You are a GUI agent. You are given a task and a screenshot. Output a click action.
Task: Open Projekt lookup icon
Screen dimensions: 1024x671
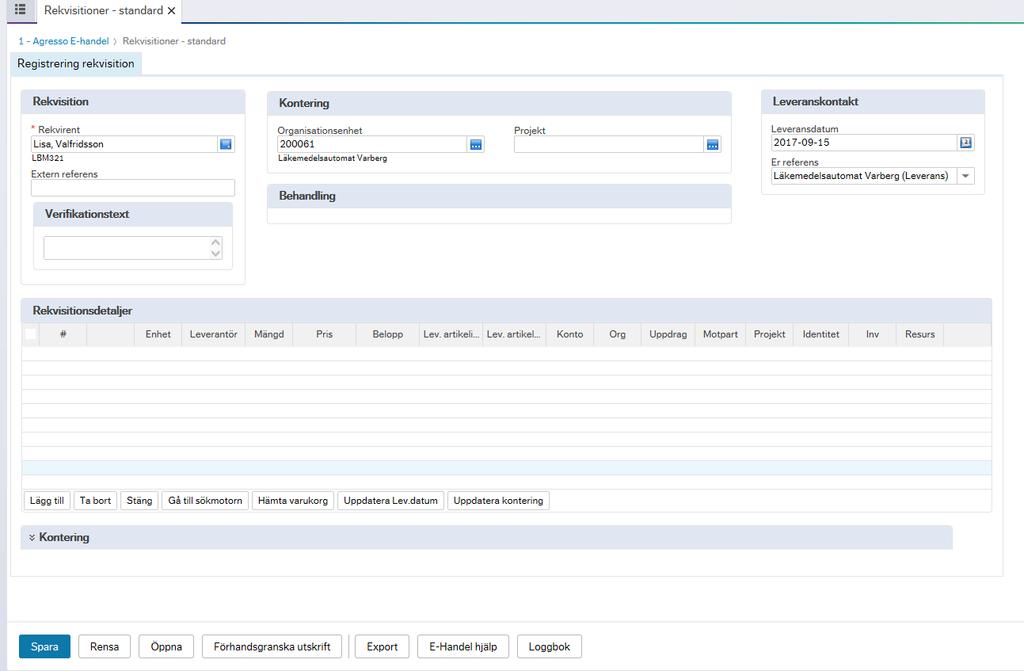tap(712, 144)
